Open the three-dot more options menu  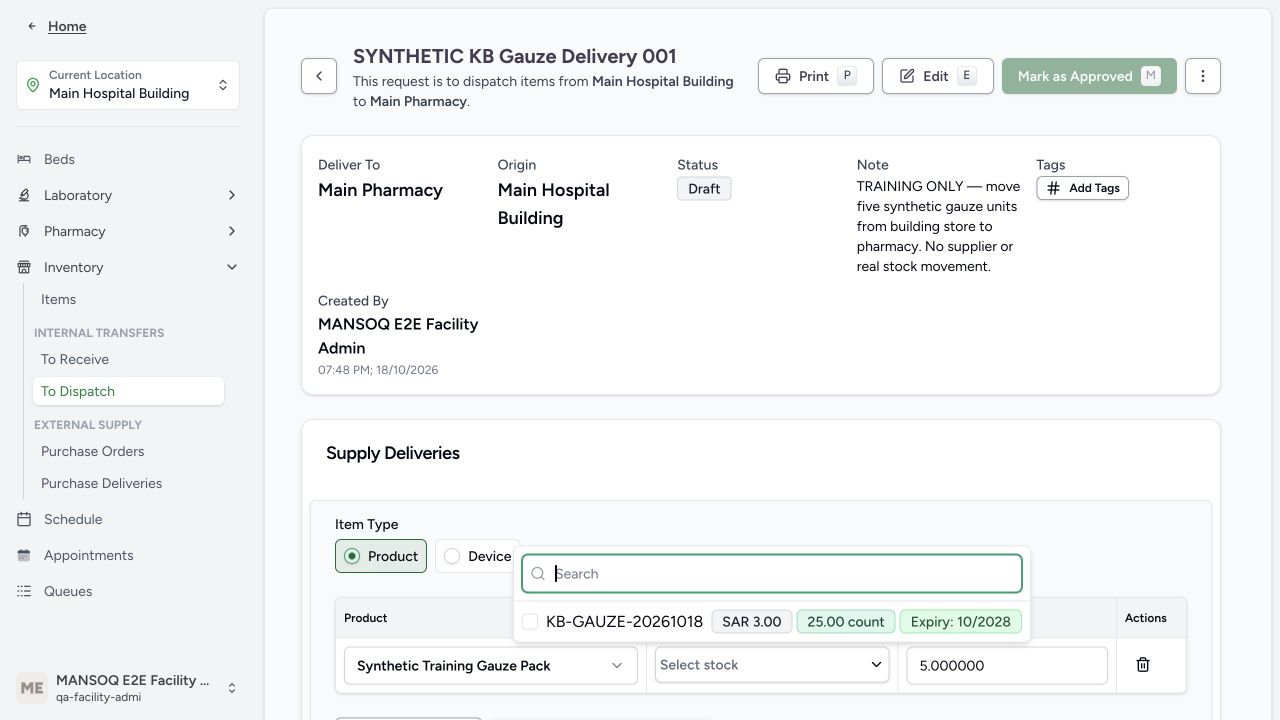1203,76
